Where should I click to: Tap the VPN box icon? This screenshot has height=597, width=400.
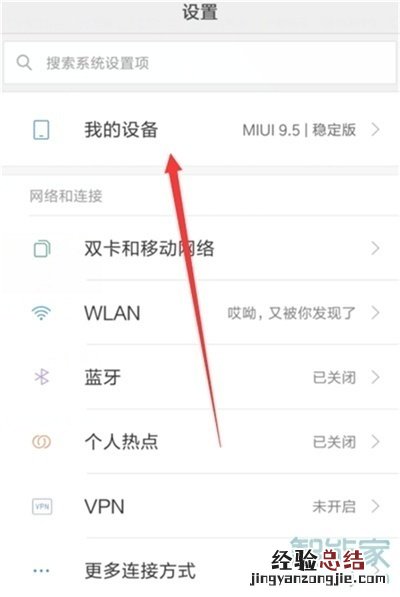(41, 506)
